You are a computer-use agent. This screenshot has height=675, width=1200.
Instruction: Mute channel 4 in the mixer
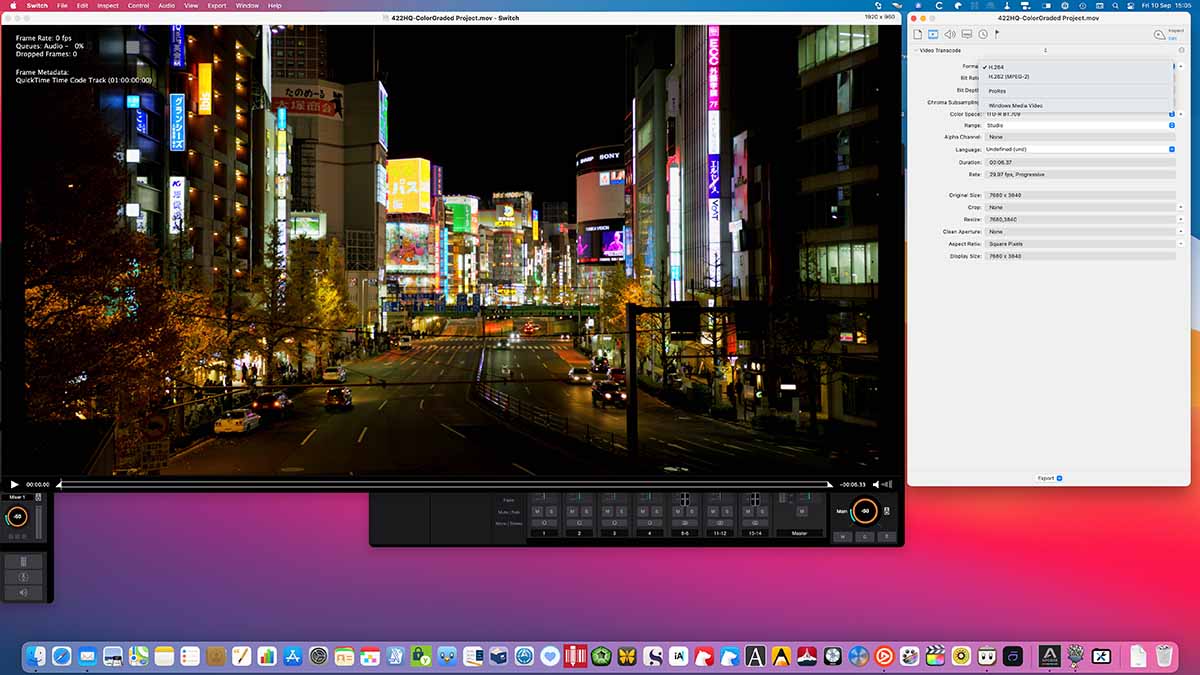coord(643,511)
